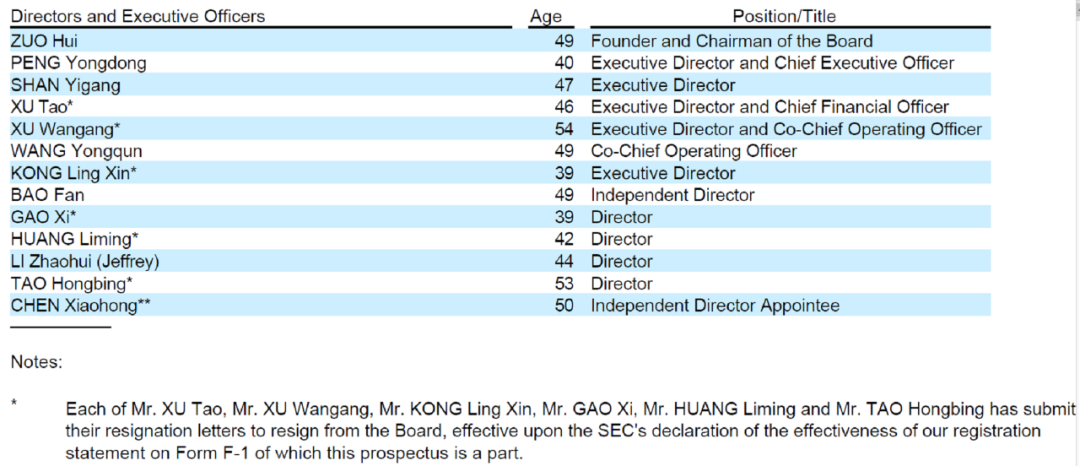The width and height of the screenshot is (1080, 466).
Task: Select the XU Wangang name cell
Action: point(62,129)
